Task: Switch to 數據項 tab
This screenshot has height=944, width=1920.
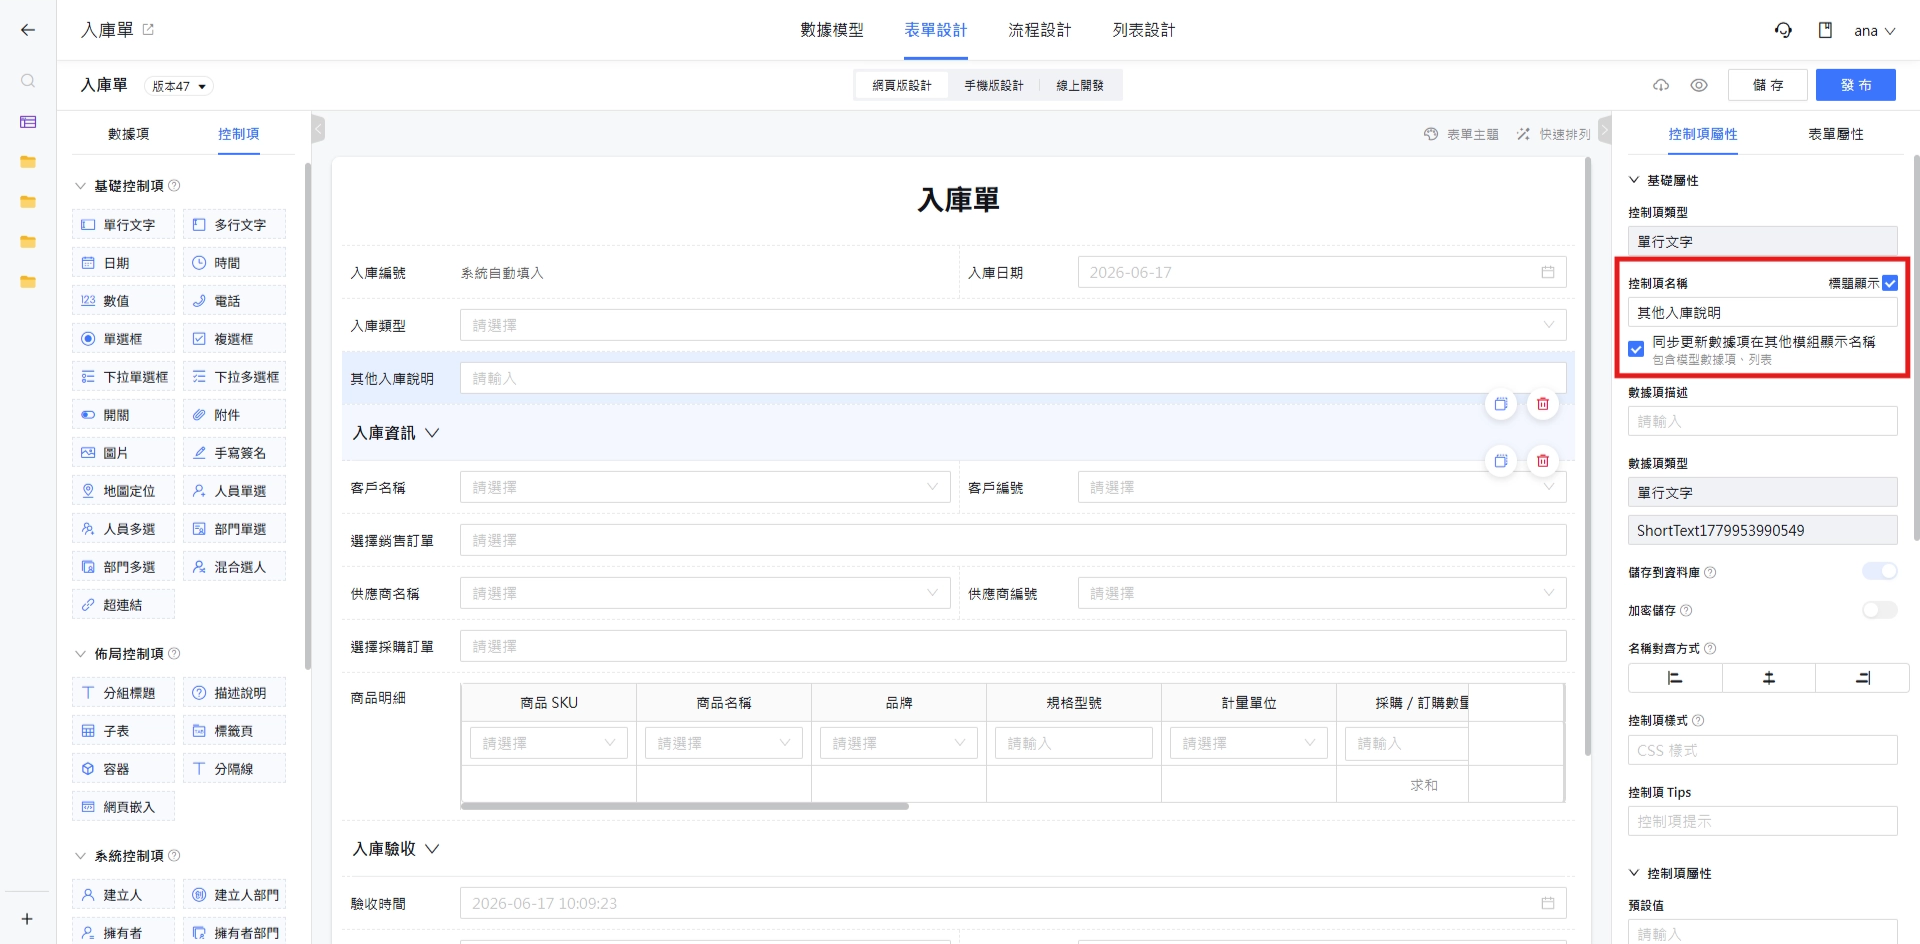Action: [128, 134]
